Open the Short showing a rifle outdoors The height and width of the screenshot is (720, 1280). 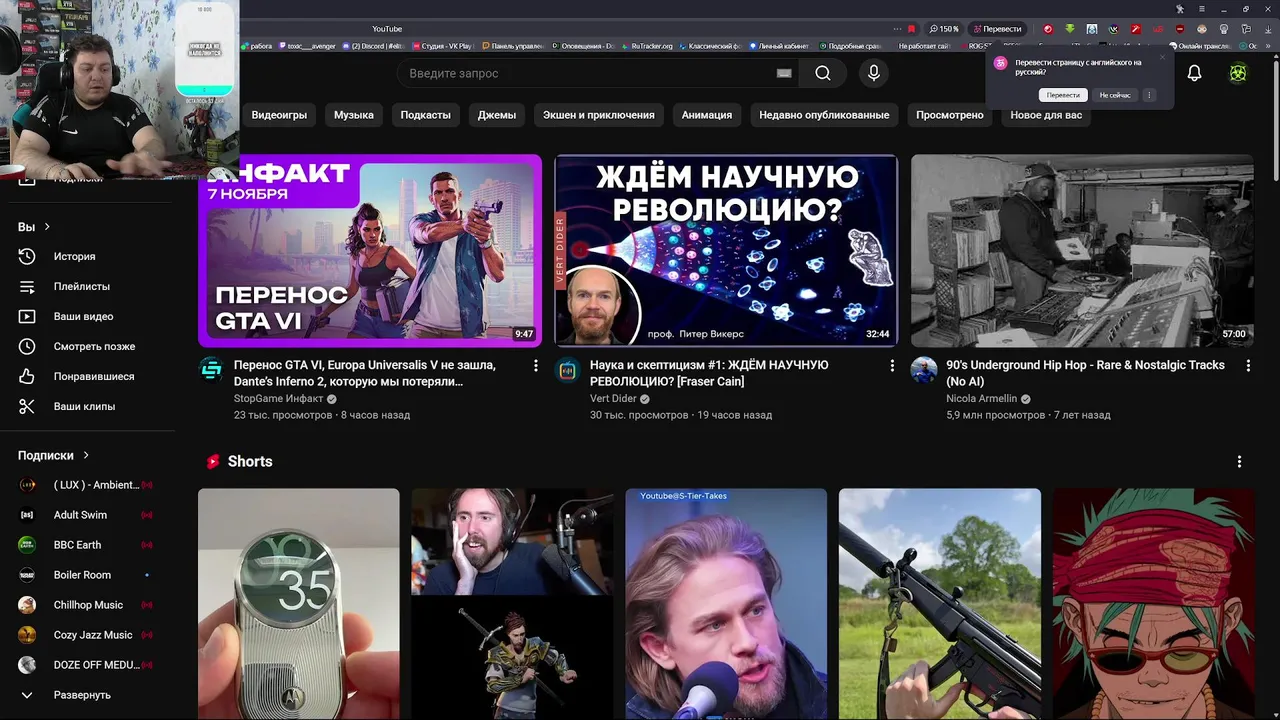click(940, 604)
